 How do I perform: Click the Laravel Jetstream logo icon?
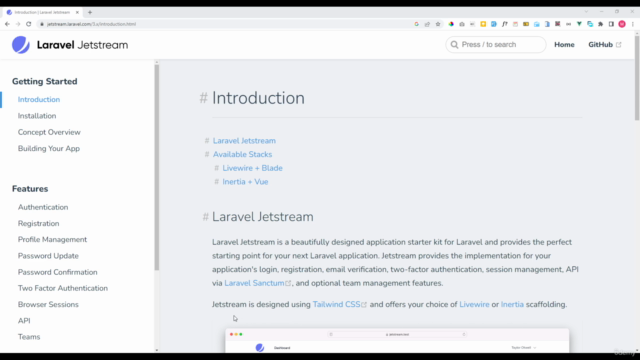[20, 44]
